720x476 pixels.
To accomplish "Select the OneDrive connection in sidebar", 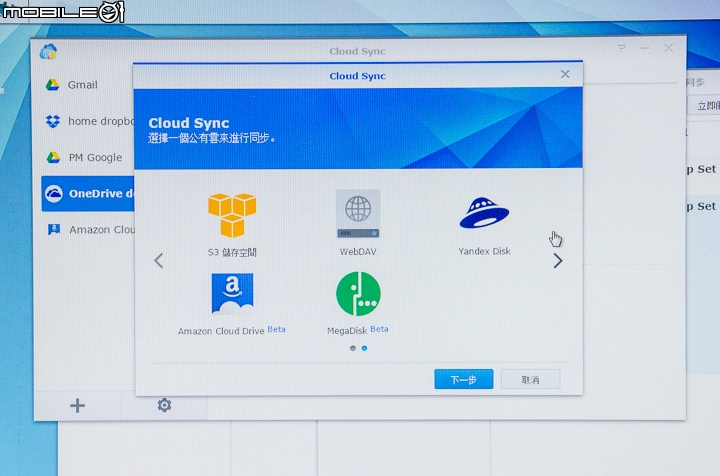I will pos(87,193).
